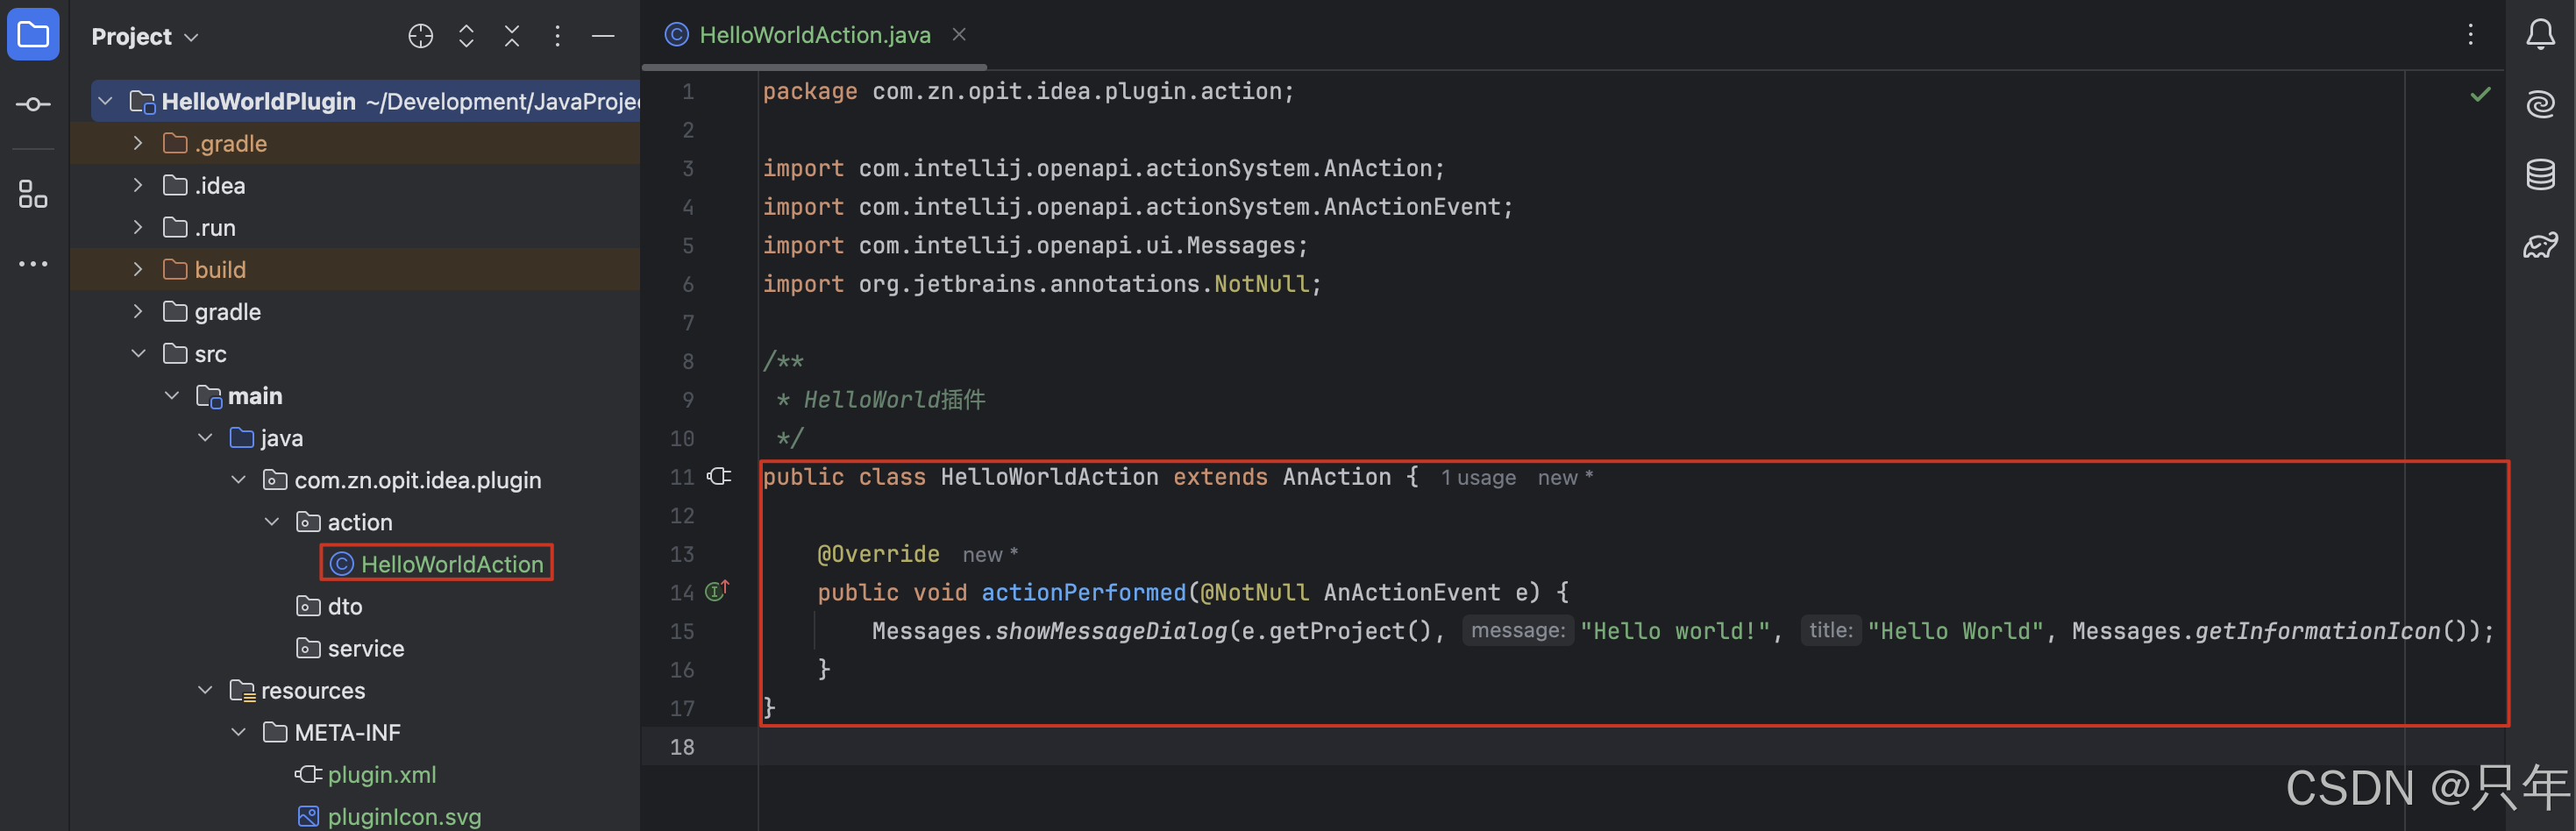
Task: Show more tool windows ellipsis
Action: tap(33, 264)
